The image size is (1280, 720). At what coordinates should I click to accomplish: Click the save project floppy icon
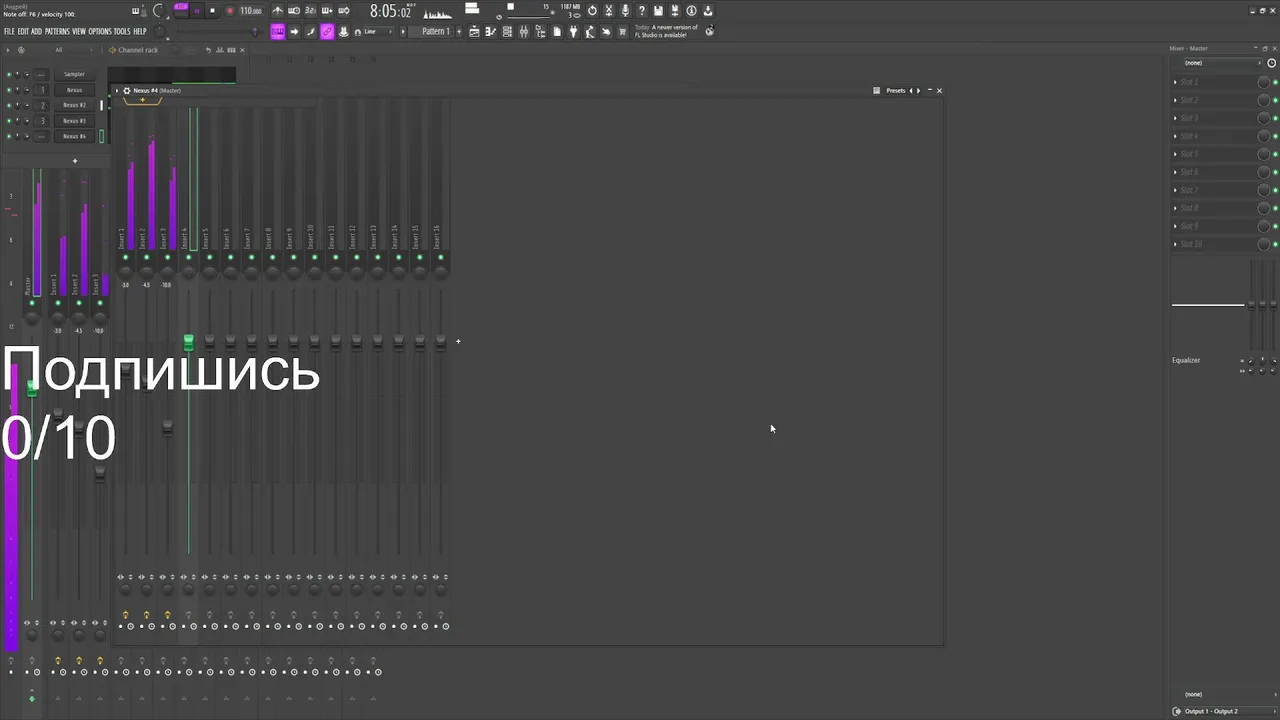(658, 11)
